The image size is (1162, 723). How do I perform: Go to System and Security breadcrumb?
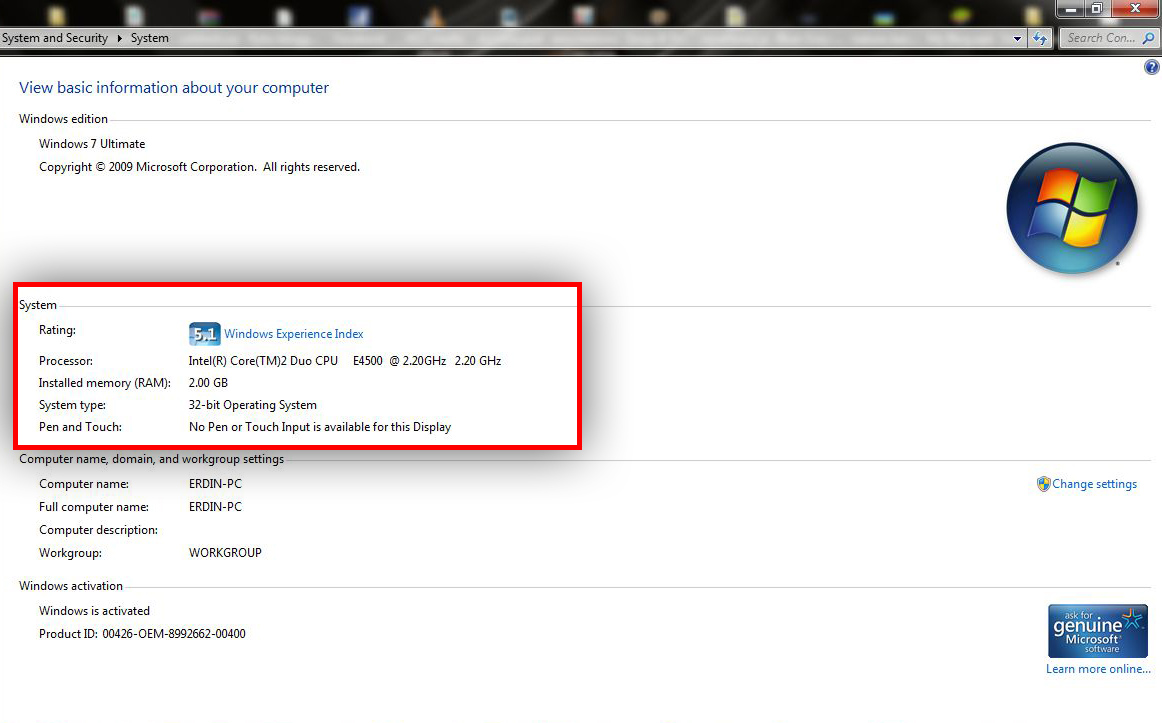(55, 38)
